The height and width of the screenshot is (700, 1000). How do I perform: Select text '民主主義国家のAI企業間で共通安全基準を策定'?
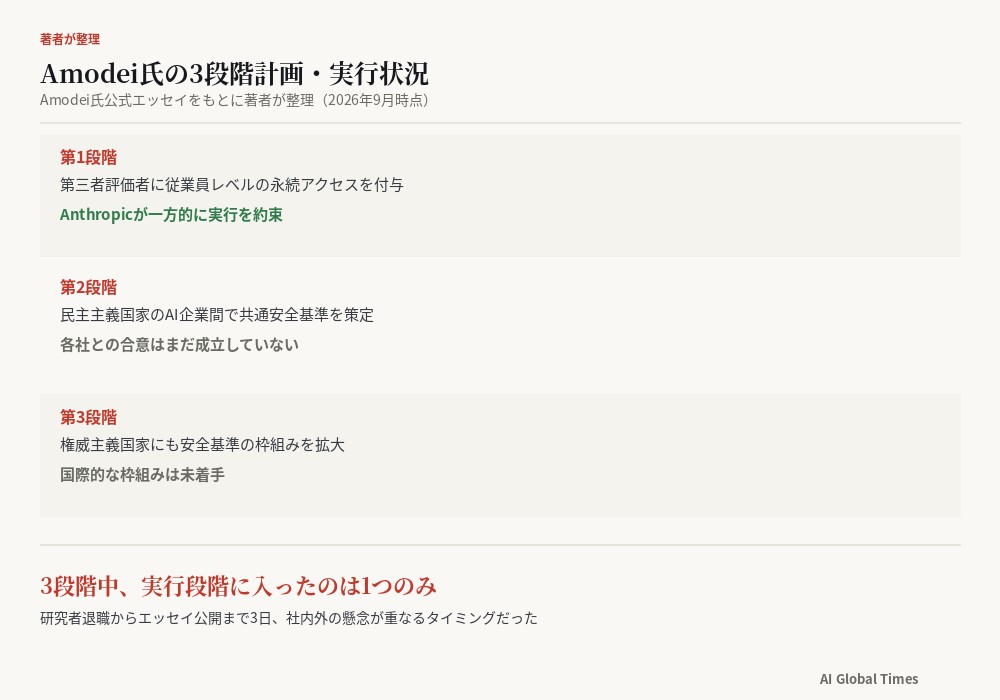(217, 315)
